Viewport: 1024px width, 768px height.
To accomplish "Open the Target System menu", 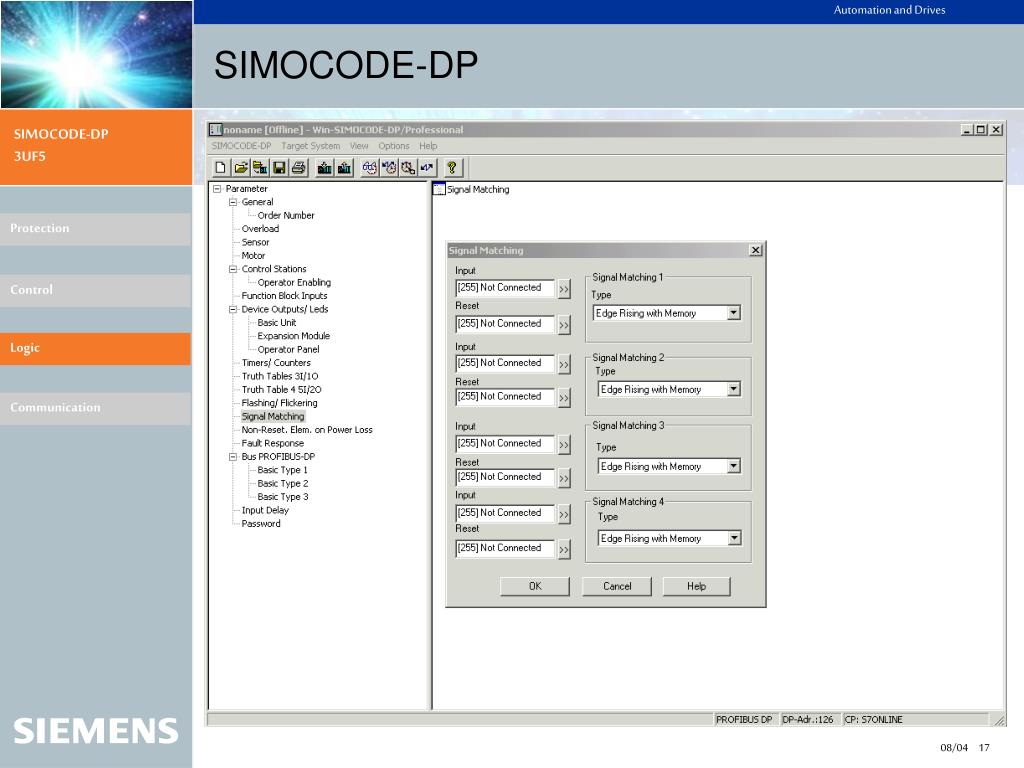I will point(311,146).
